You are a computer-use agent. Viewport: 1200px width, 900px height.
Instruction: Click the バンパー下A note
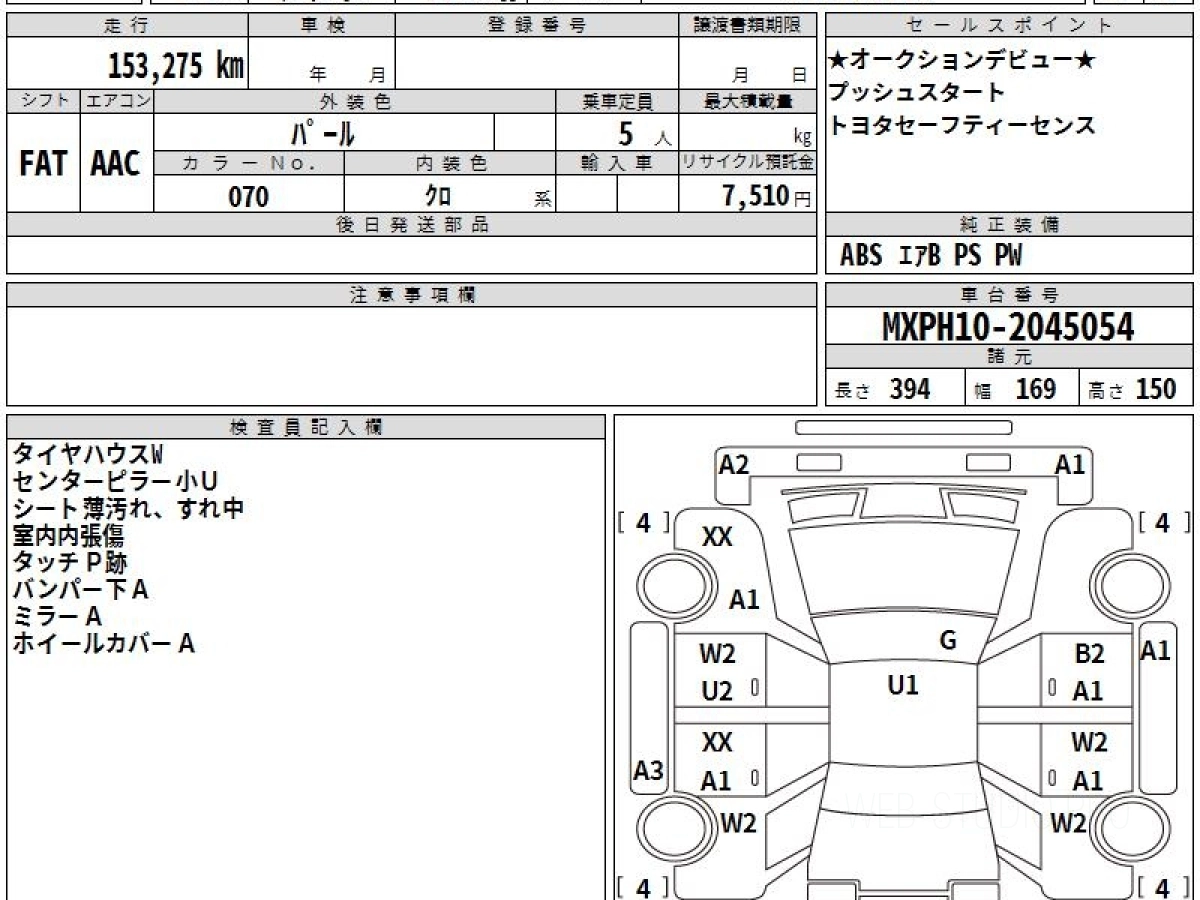[x=80, y=590]
